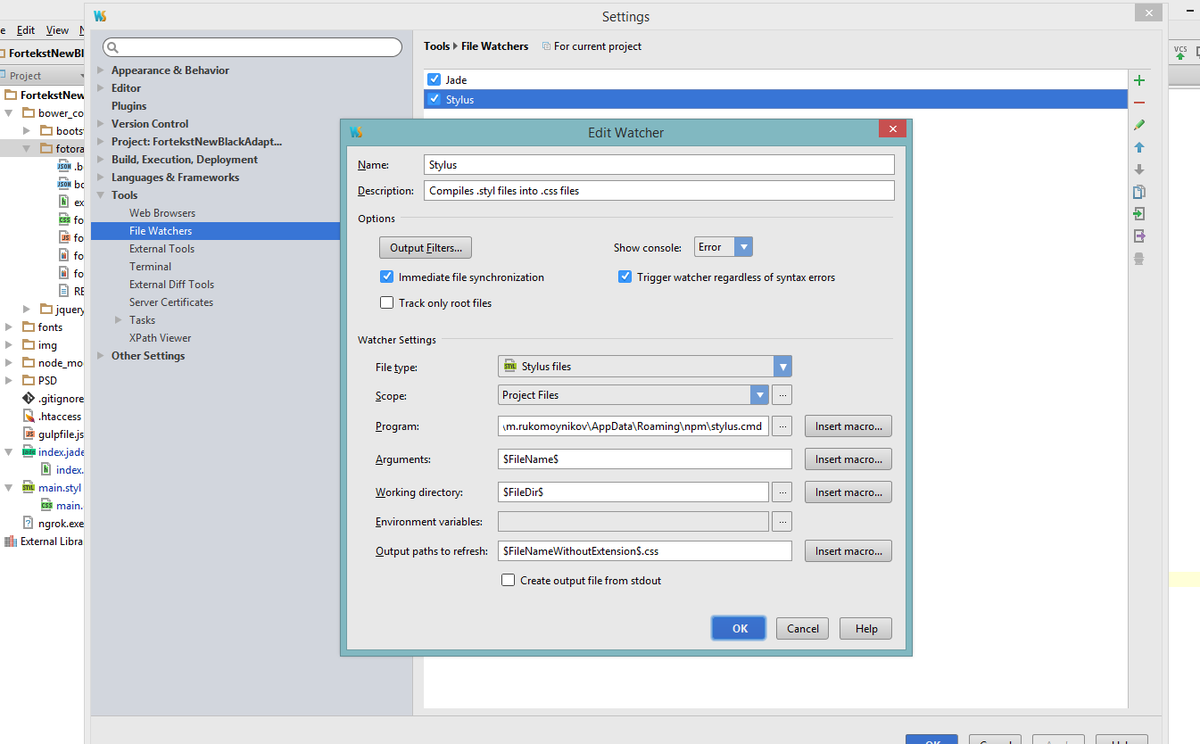Click the grayed-out icon below export

pos(1139,258)
